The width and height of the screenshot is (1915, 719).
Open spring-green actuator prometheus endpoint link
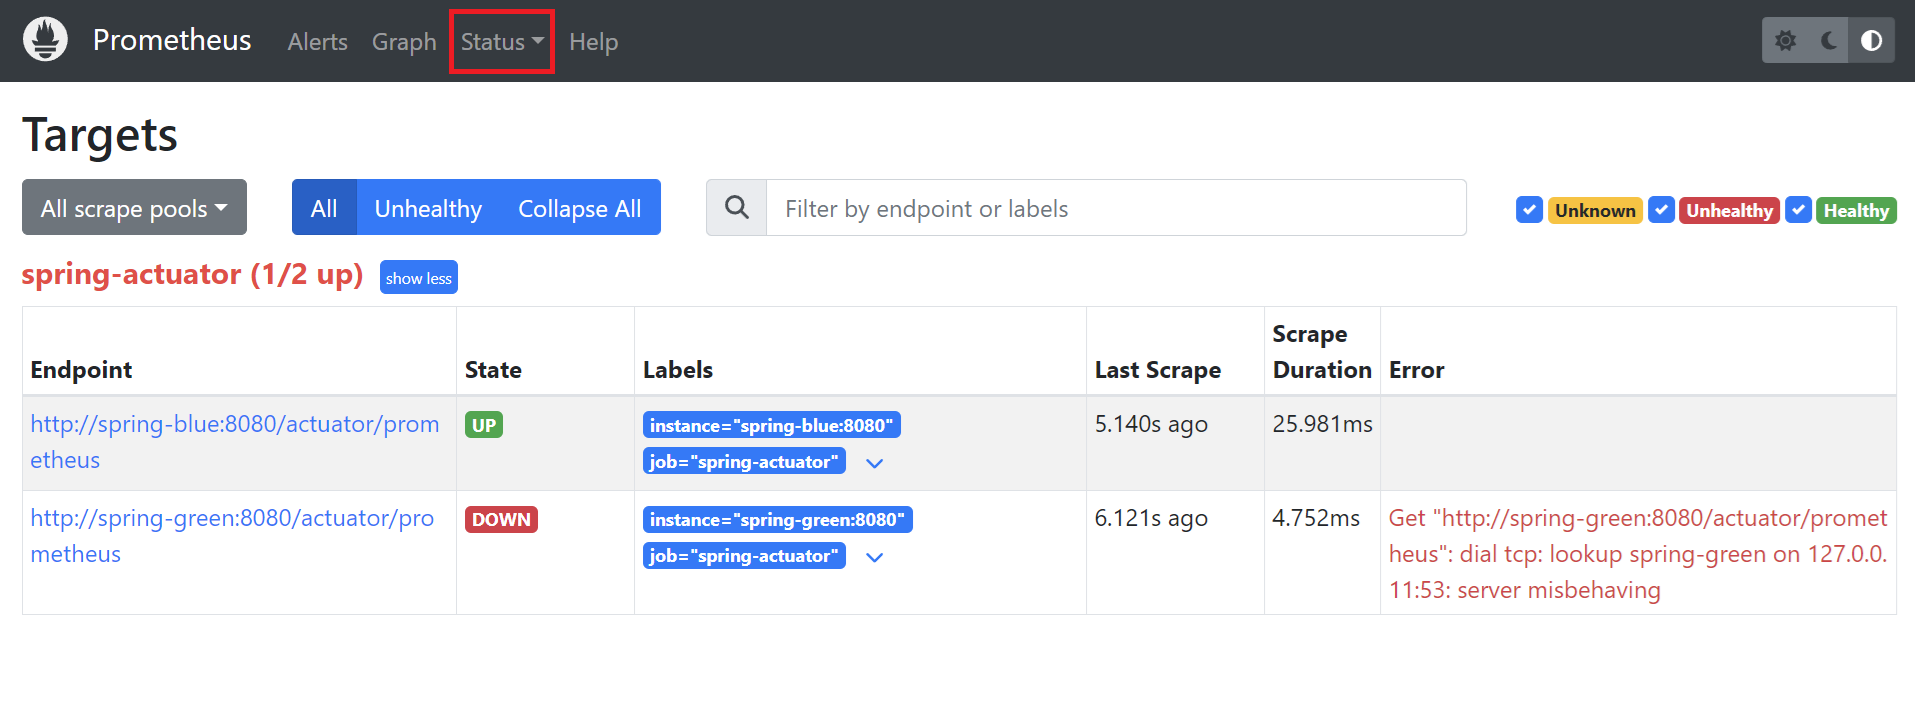coord(232,536)
